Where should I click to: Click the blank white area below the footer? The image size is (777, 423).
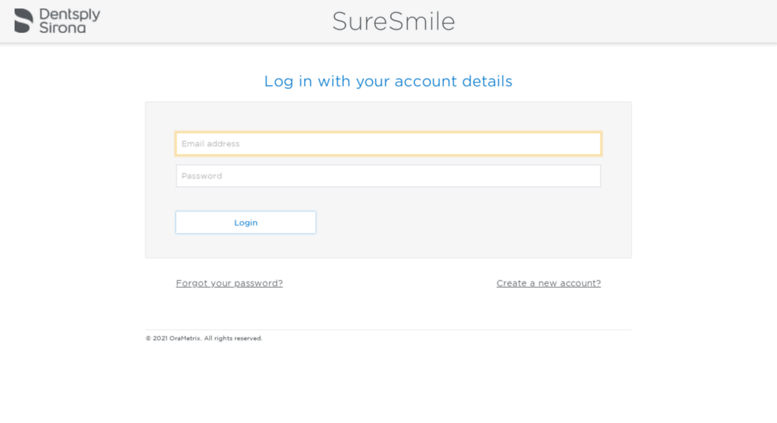pyautogui.click(x=388, y=385)
